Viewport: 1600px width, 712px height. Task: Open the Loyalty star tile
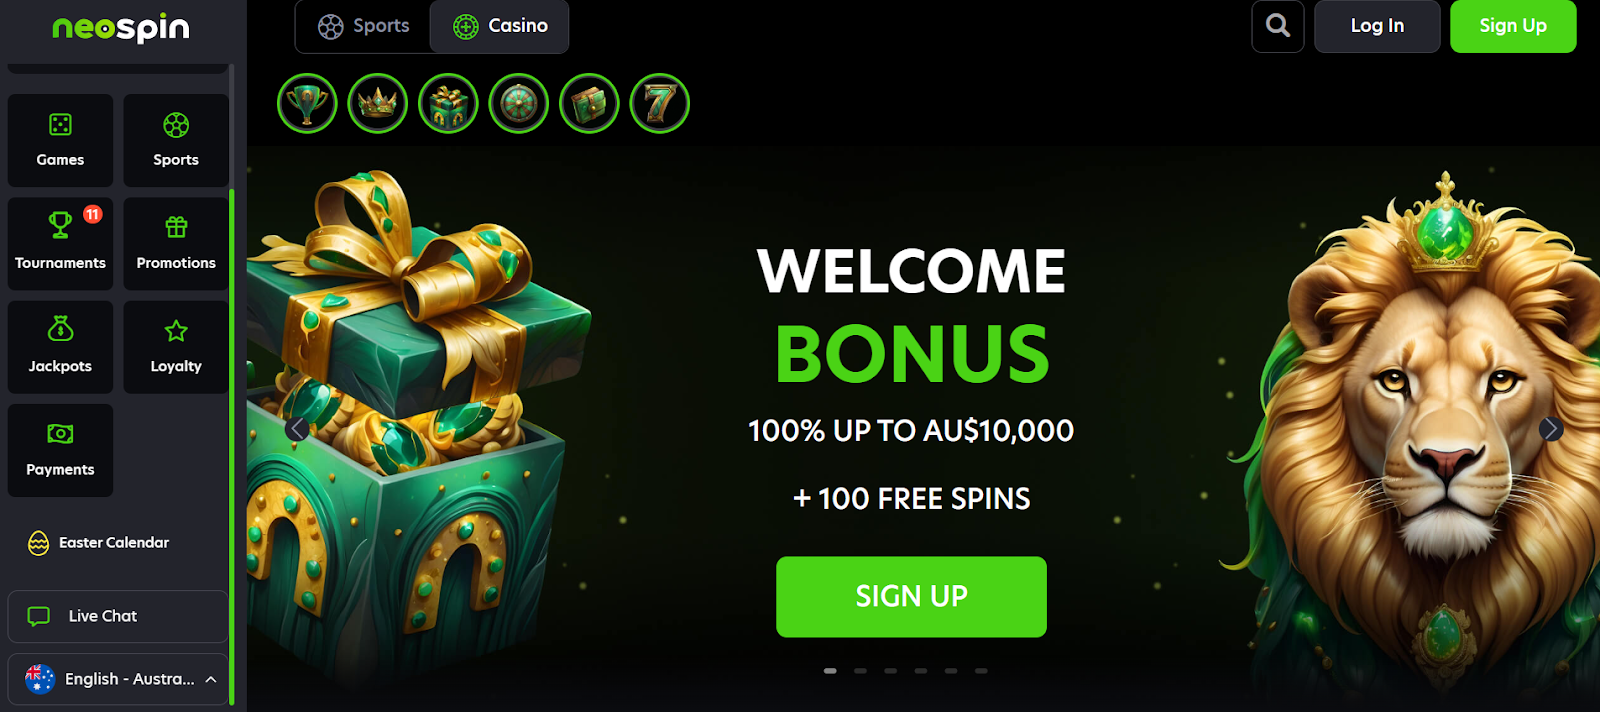tap(176, 347)
